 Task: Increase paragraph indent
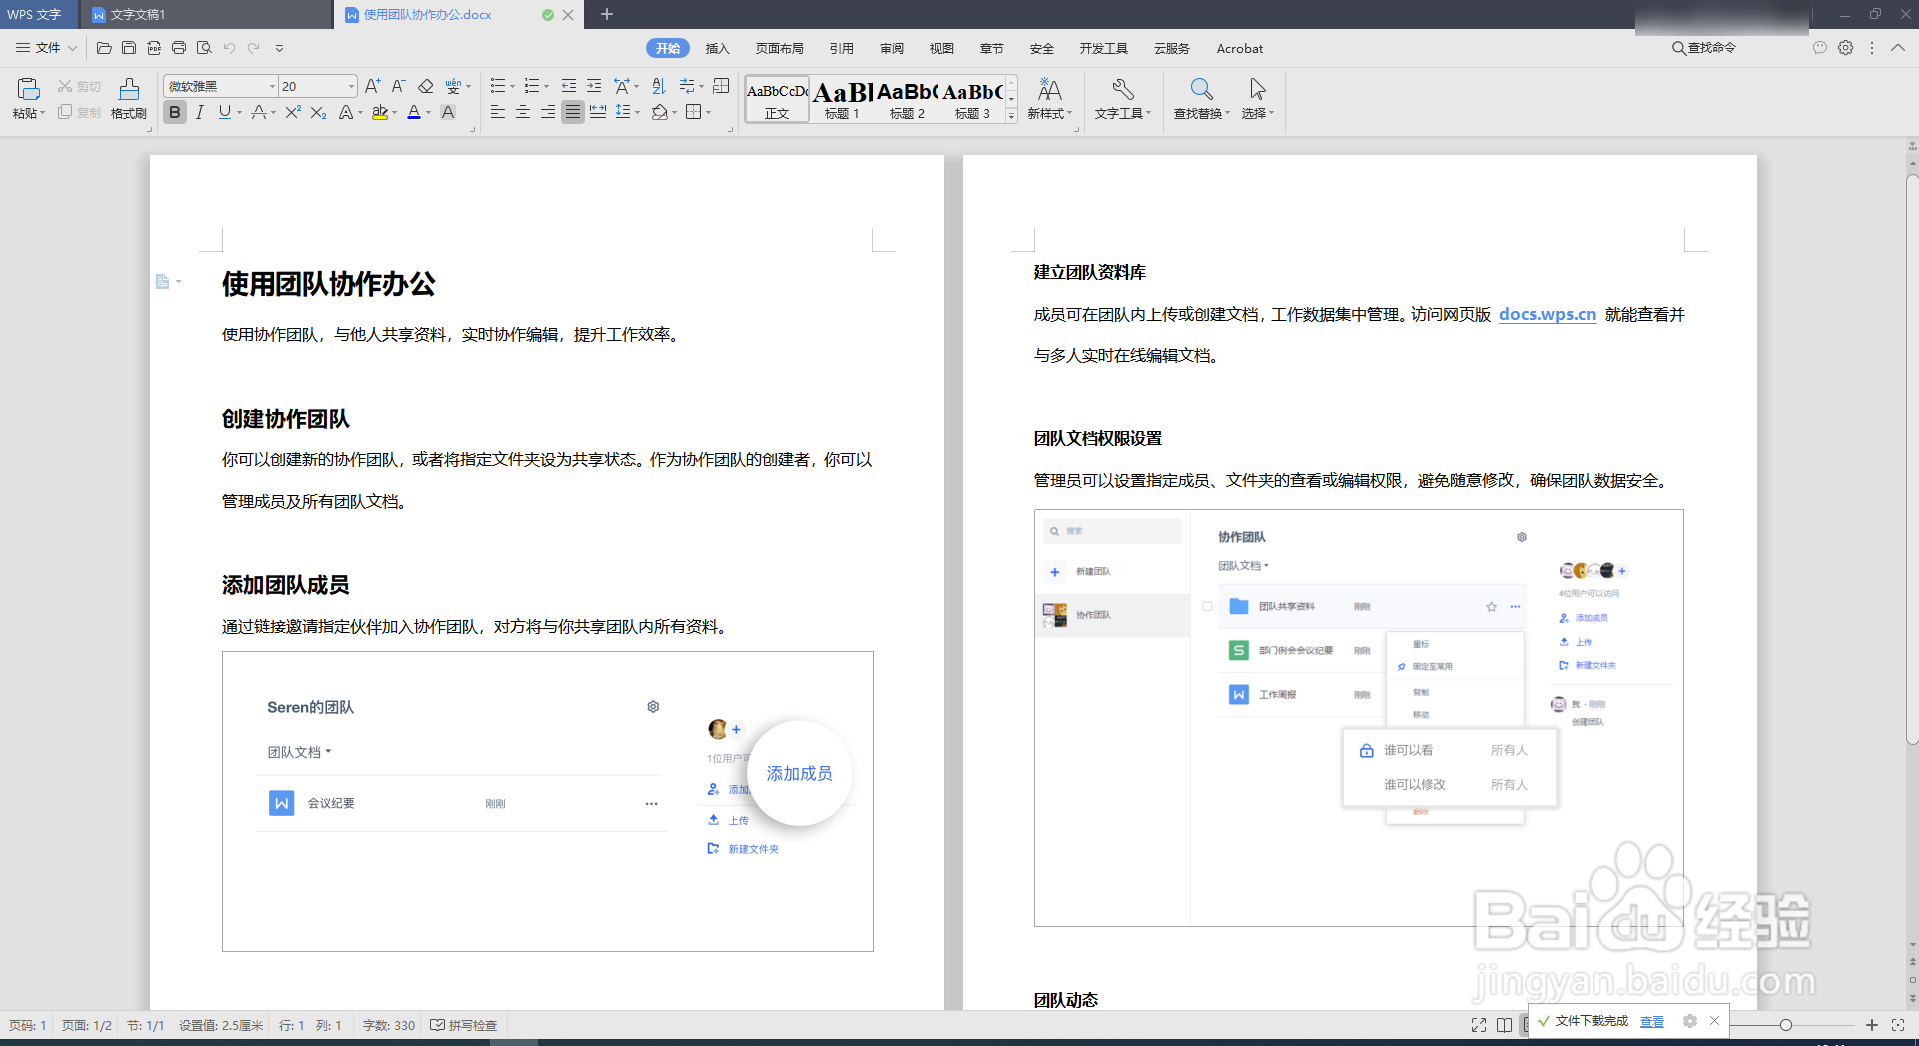pyautogui.click(x=594, y=86)
